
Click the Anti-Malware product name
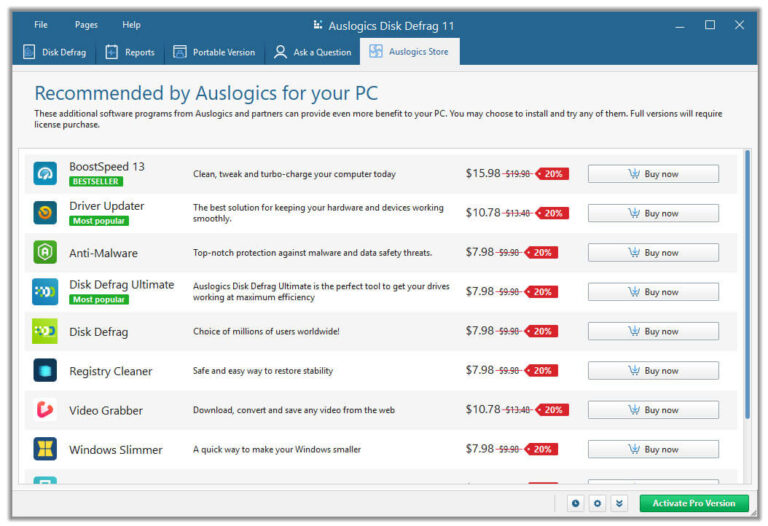(x=103, y=253)
